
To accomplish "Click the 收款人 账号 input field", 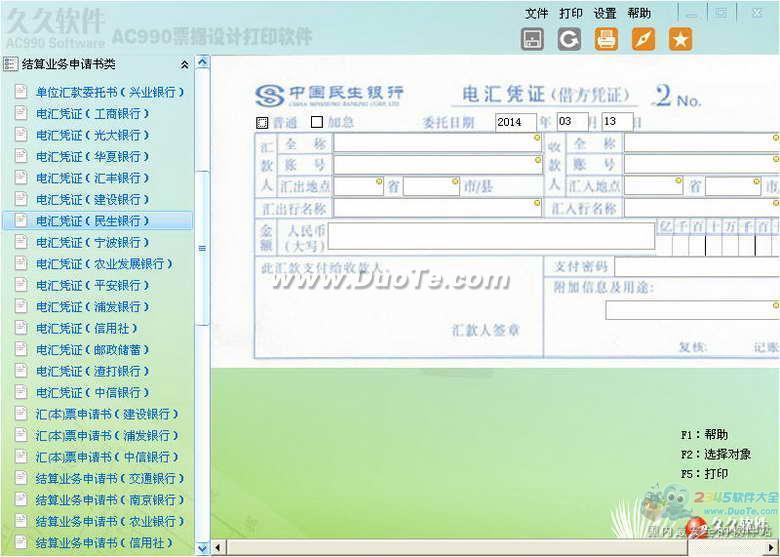I will (702, 164).
